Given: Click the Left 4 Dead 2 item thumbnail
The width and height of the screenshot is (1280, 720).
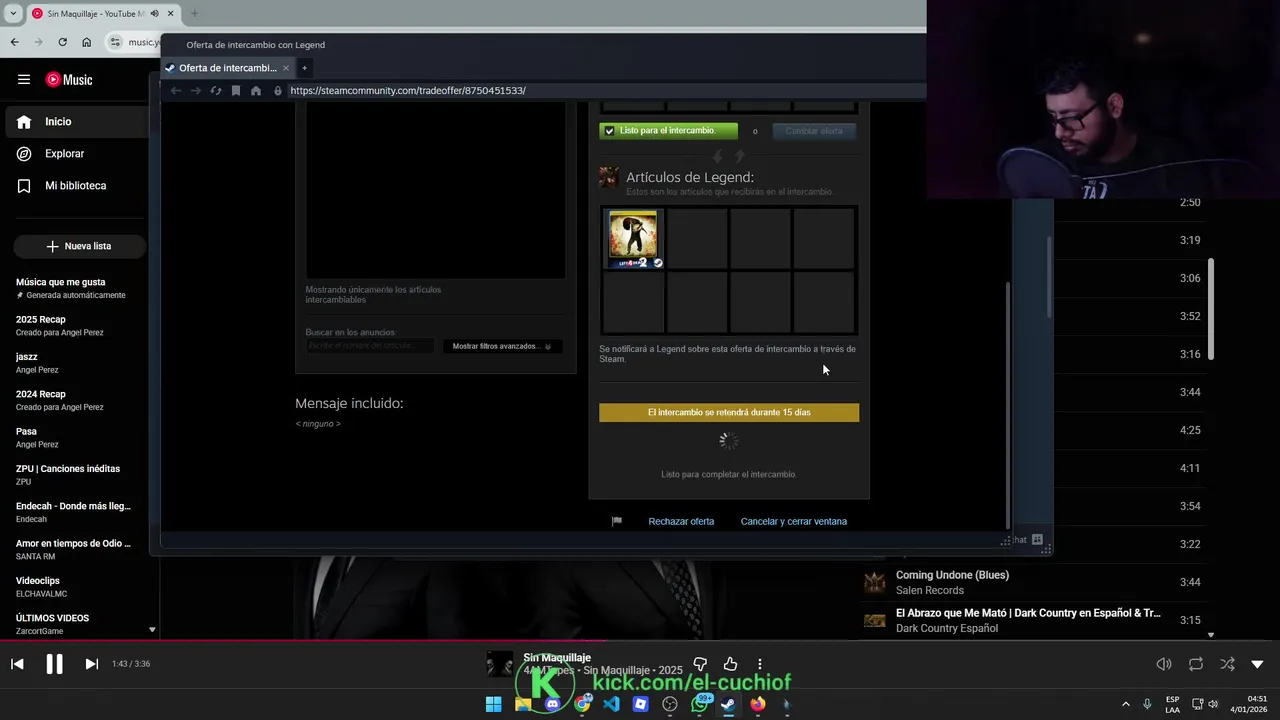Looking at the screenshot, I should [633, 238].
